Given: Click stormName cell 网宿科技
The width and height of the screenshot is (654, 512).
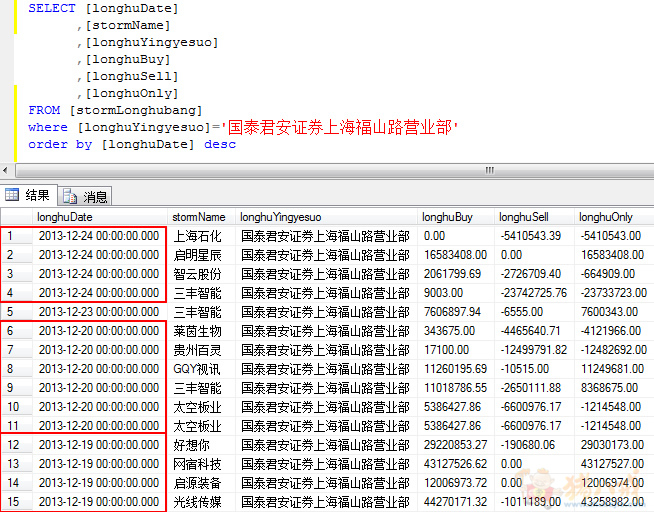Looking at the screenshot, I should (x=197, y=464).
